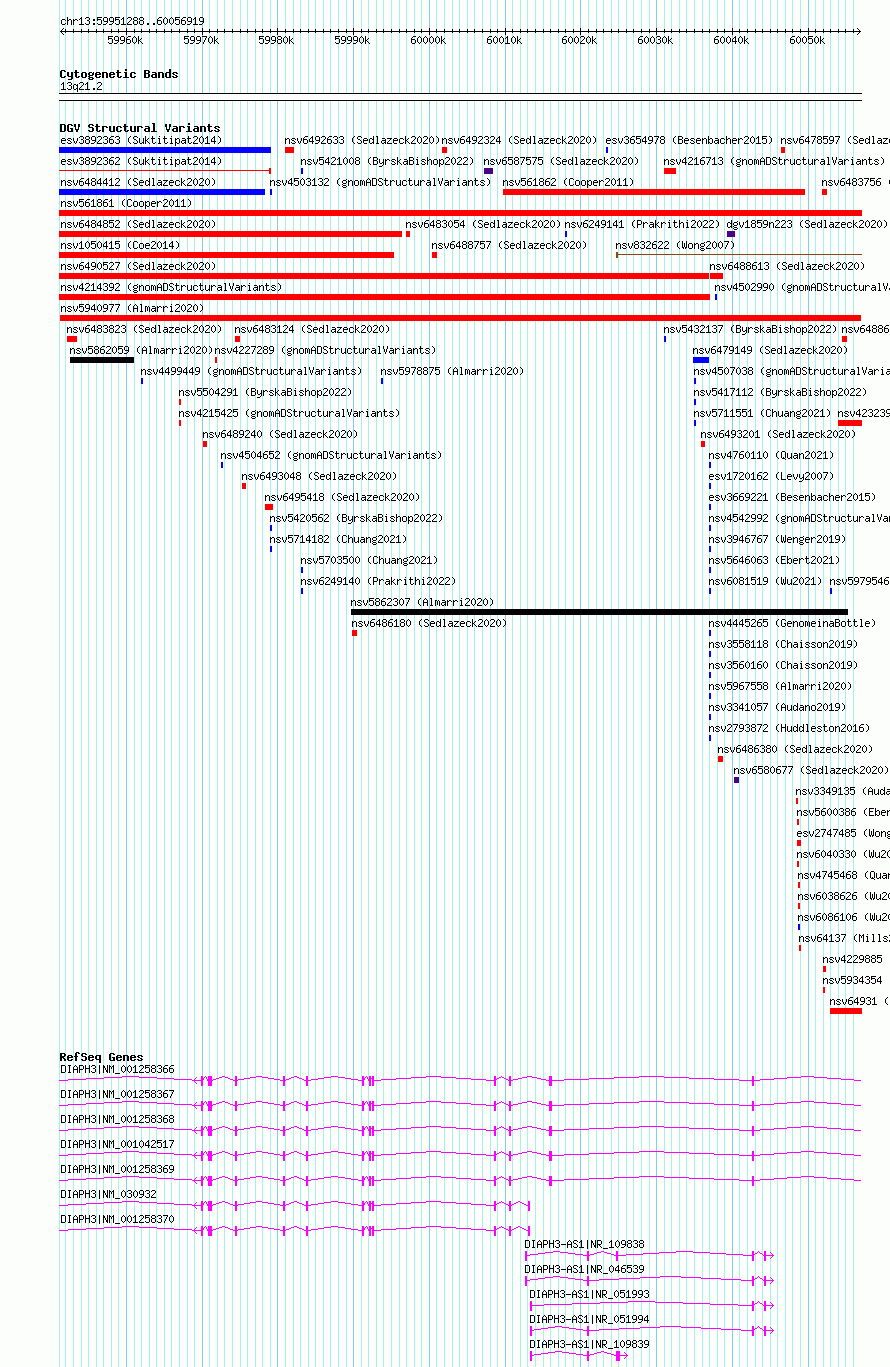Open gene transcript DIAPH3-AS1|NR_109839

[x=589, y=1344]
